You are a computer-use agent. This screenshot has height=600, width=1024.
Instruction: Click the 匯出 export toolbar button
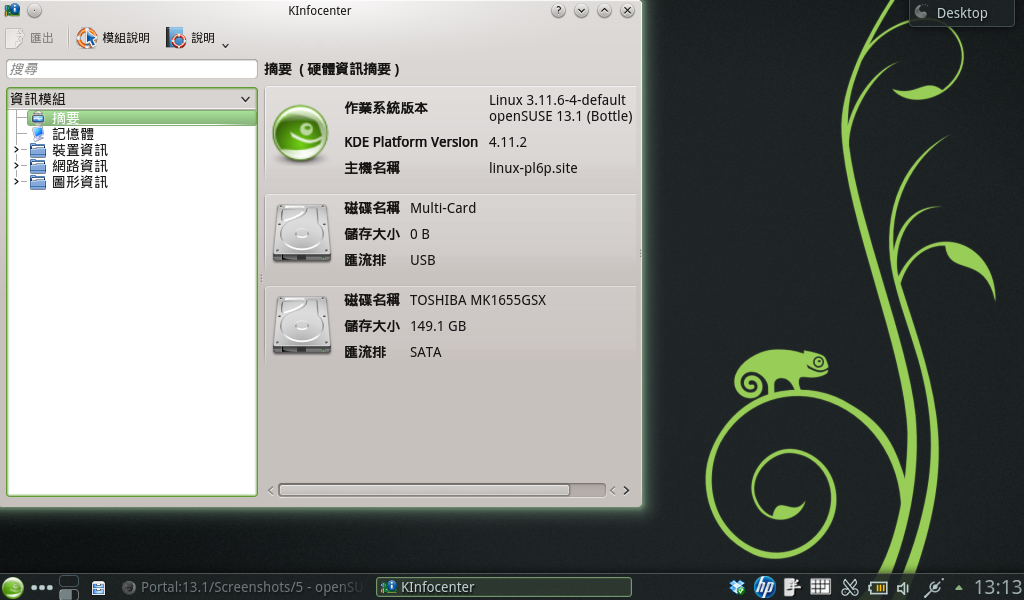[x=30, y=38]
